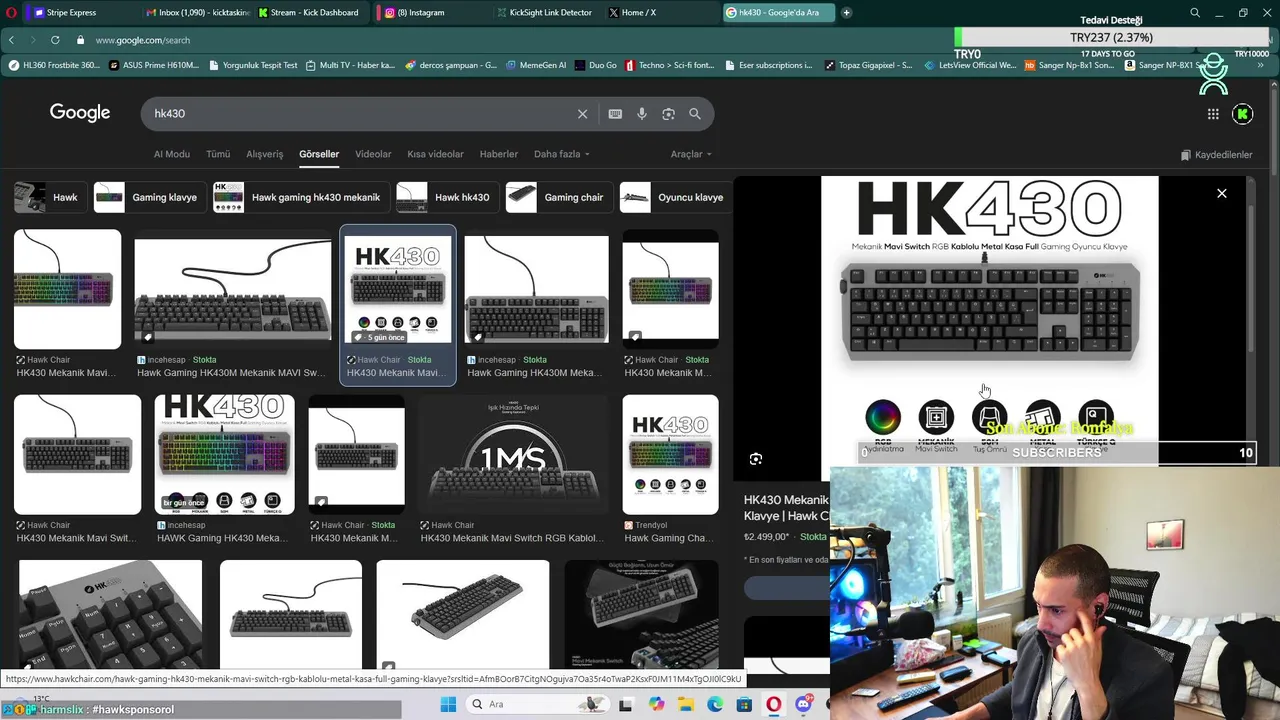Open the Opera menu logo
The image size is (1280, 720).
pyautogui.click(x=11, y=12)
